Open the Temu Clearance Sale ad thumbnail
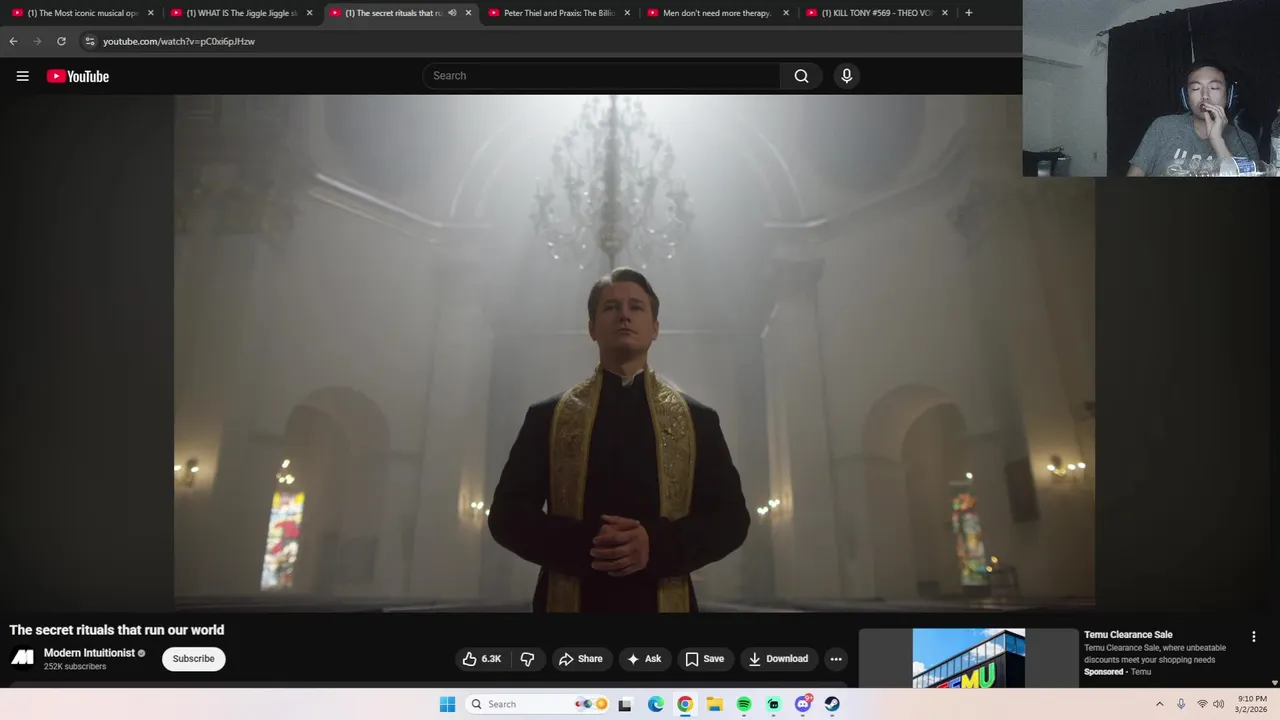Screen dimensions: 1280x720 coord(968,658)
